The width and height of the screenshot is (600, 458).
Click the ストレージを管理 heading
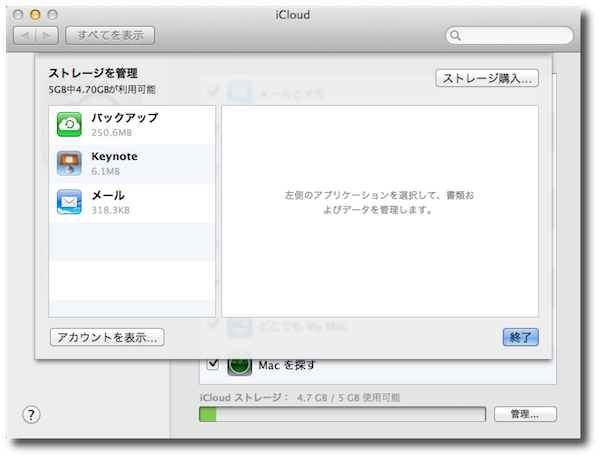click(x=93, y=73)
